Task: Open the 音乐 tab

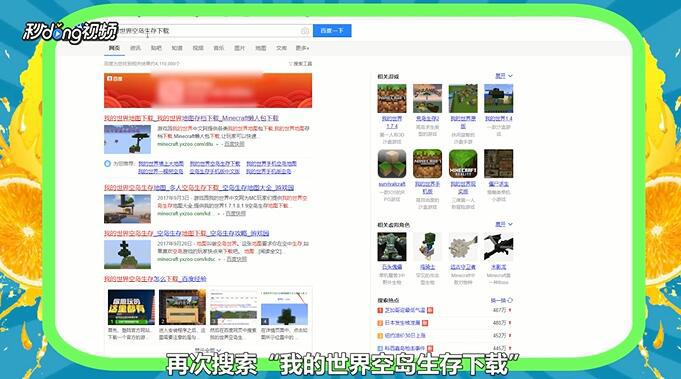Action: (219, 48)
